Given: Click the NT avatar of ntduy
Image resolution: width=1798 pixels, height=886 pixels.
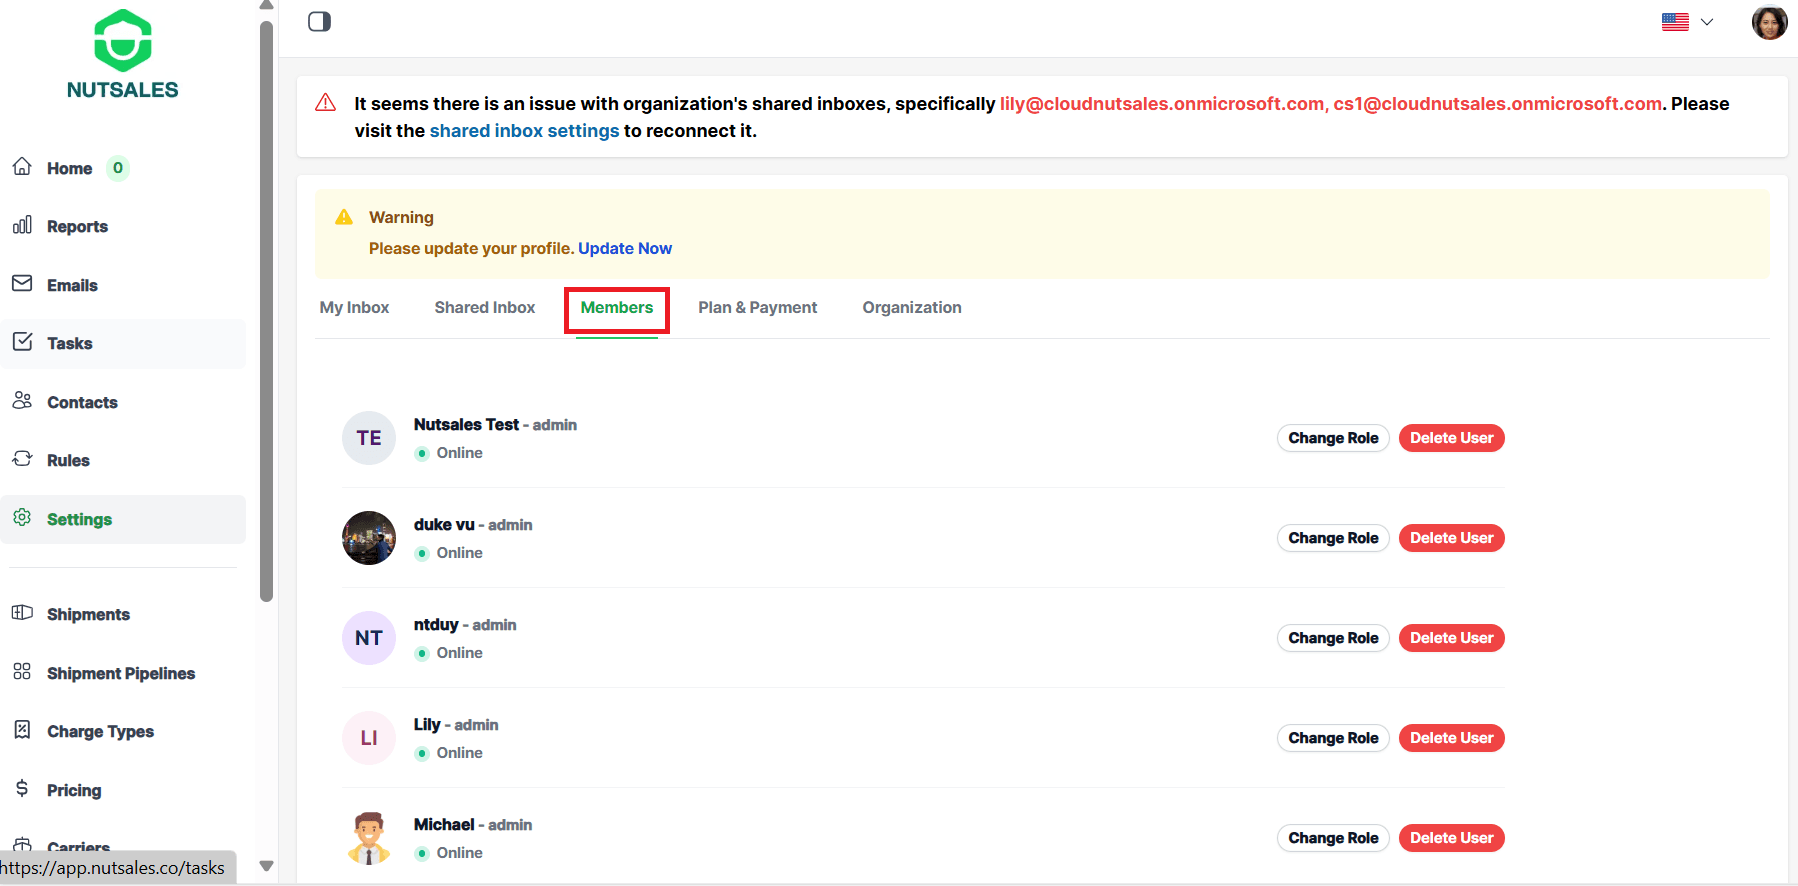Looking at the screenshot, I should [369, 638].
